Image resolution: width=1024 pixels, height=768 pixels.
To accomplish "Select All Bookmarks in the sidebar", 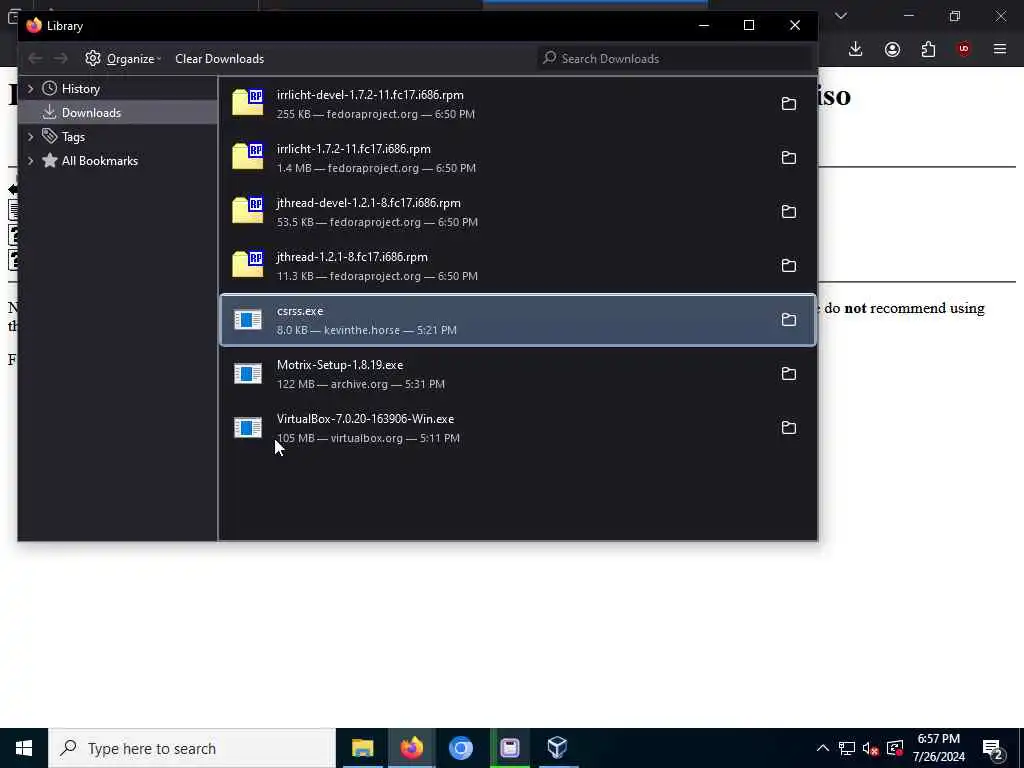I will click(x=100, y=161).
